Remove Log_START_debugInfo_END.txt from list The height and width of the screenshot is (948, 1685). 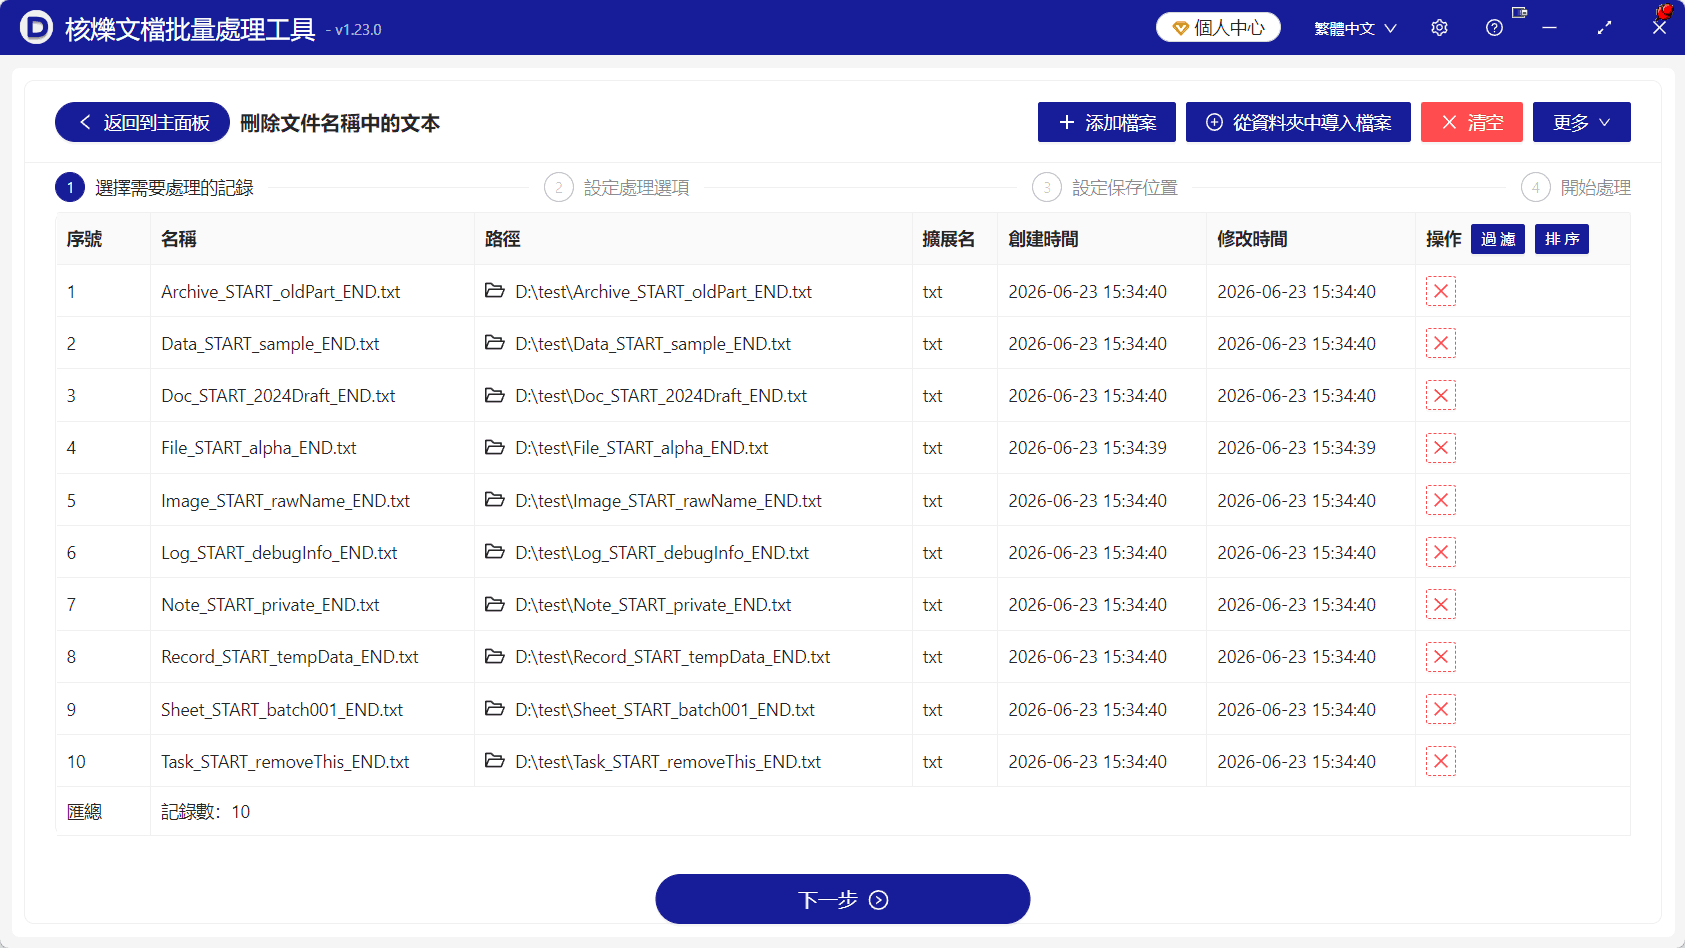coord(1440,552)
